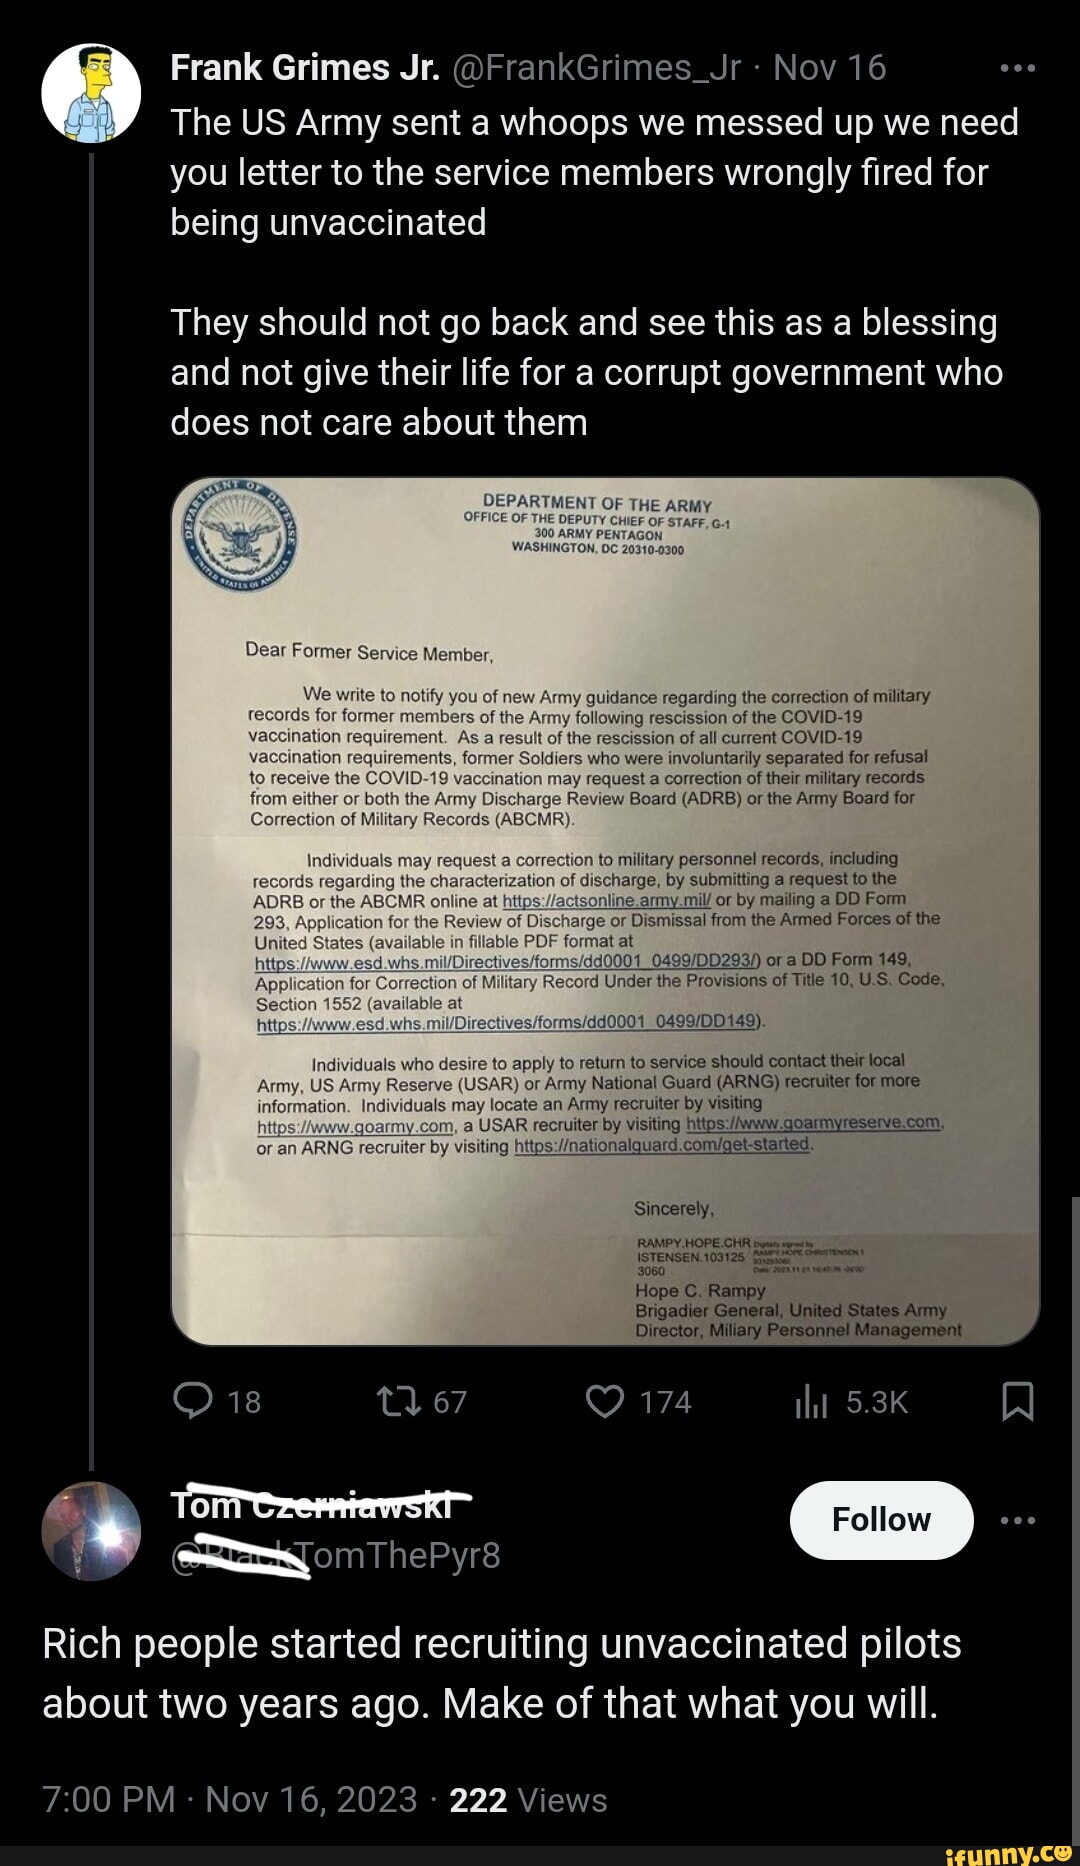Click the reply speech bubble icon
The image size is (1080, 1866).
193,1401
